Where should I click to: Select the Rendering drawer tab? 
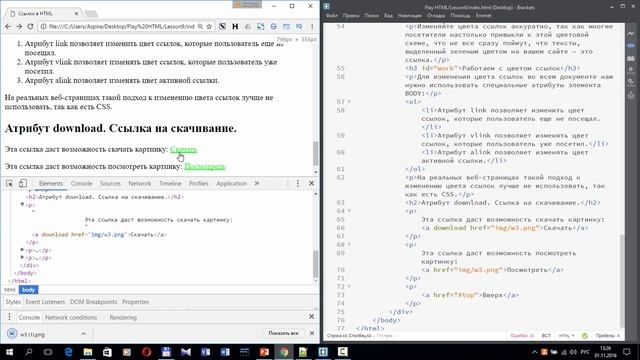[123, 318]
